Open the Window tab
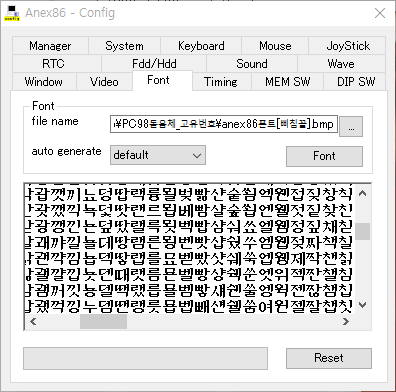The image size is (396, 392). (44, 82)
